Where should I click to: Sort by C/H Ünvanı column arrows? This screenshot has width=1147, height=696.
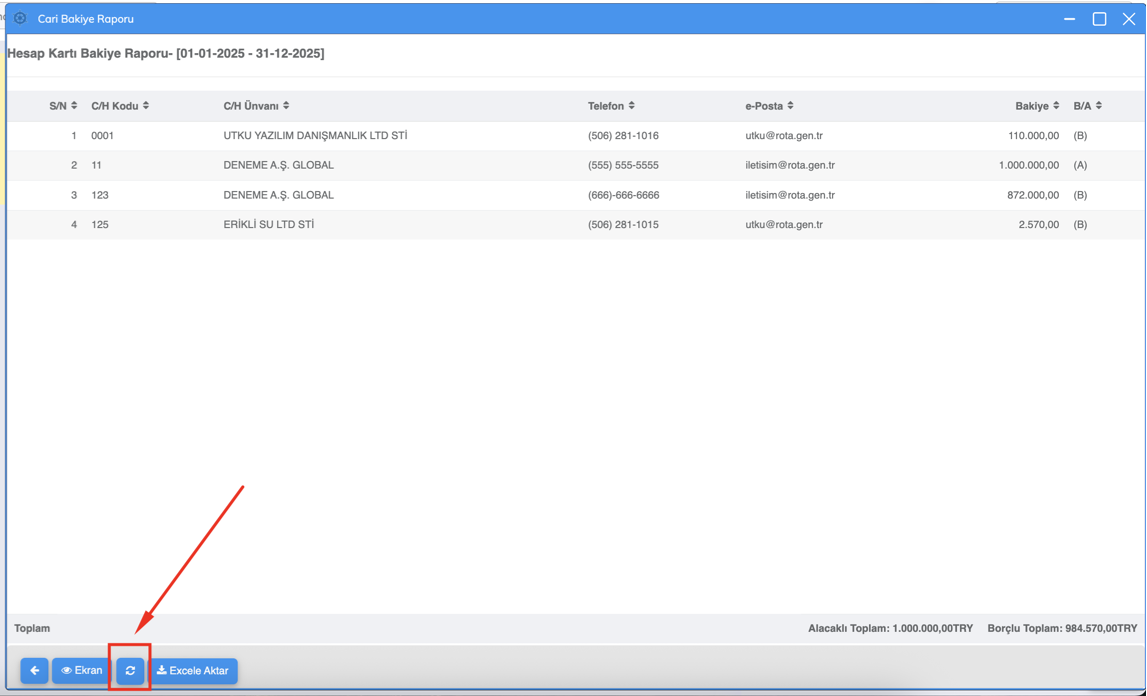point(286,106)
